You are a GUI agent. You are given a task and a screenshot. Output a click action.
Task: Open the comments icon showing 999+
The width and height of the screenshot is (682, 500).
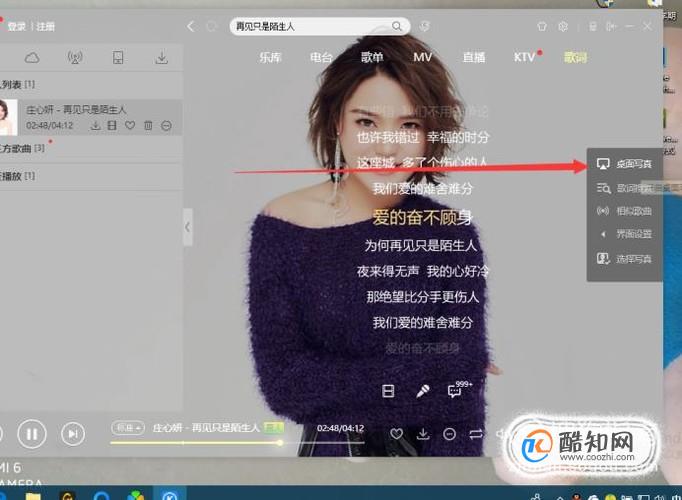tap(457, 390)
